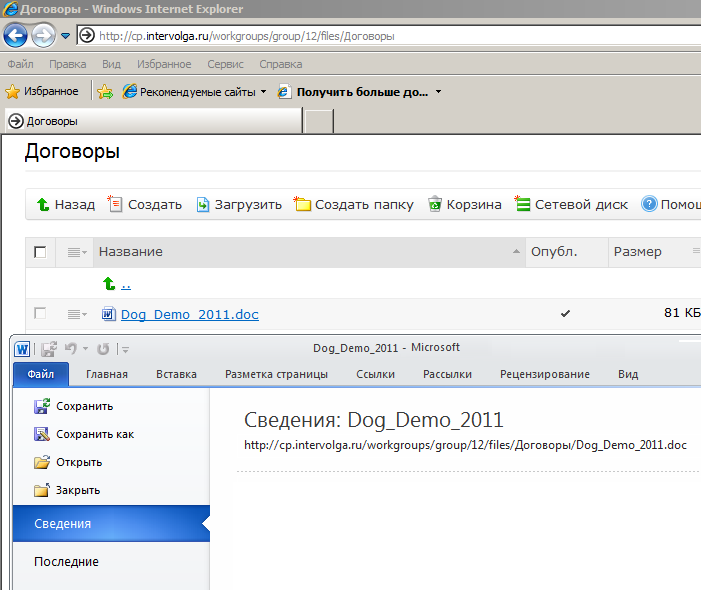Click the Save icon in Word quick access toolbar
This screenshot has width=701, height=590.
pos(49,349)
